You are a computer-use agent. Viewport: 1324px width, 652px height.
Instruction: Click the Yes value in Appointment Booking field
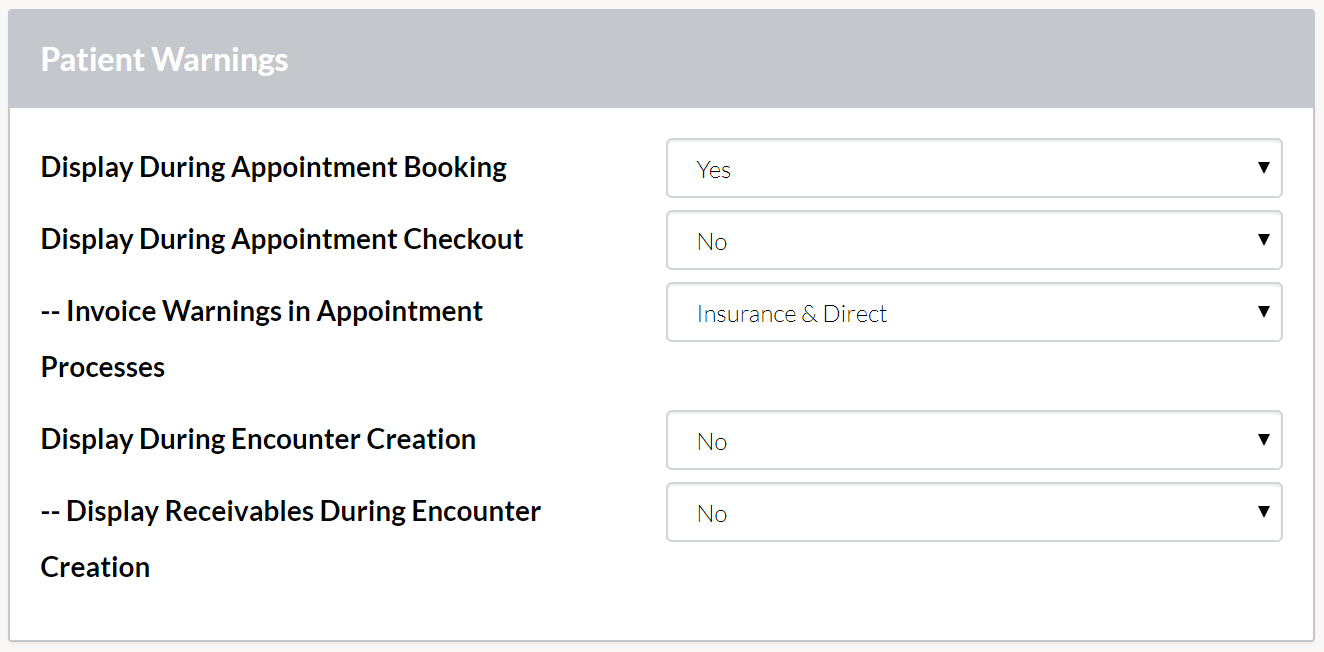(x=714, y=169)
